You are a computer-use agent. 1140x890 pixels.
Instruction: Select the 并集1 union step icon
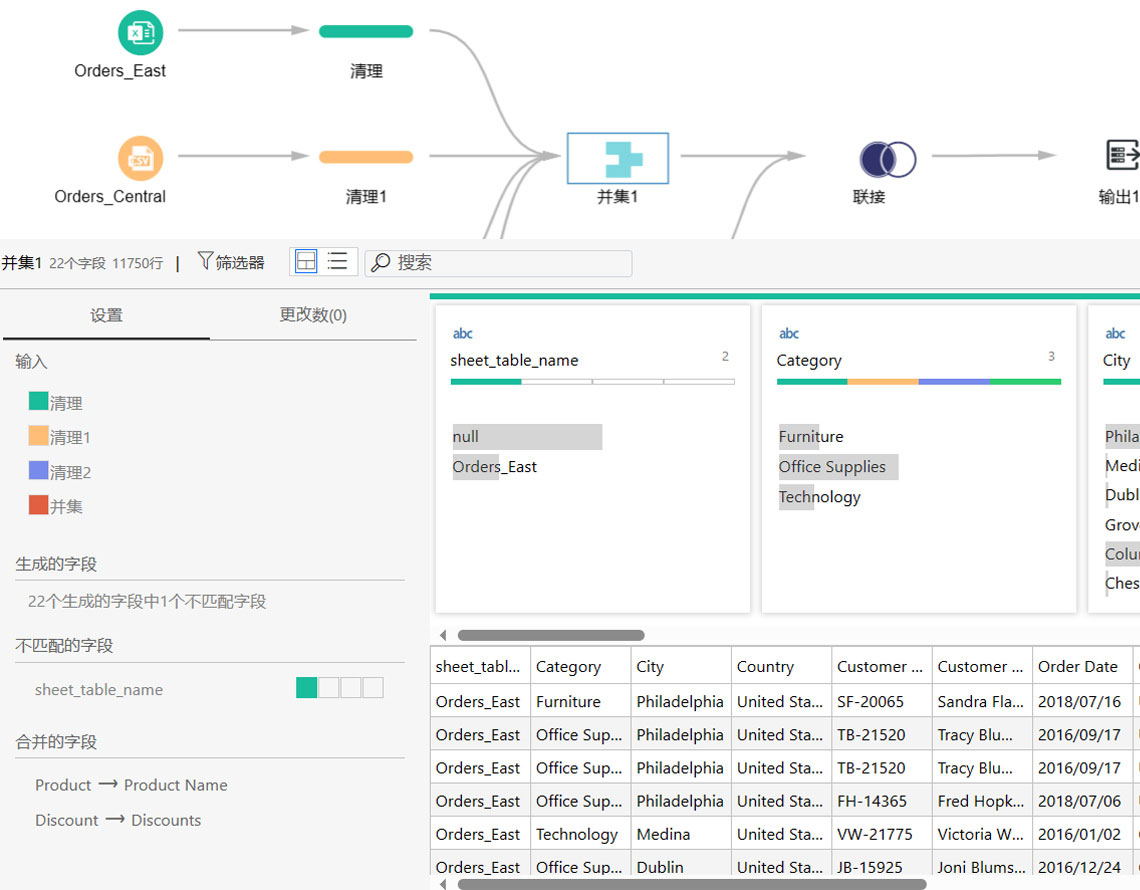618,159
